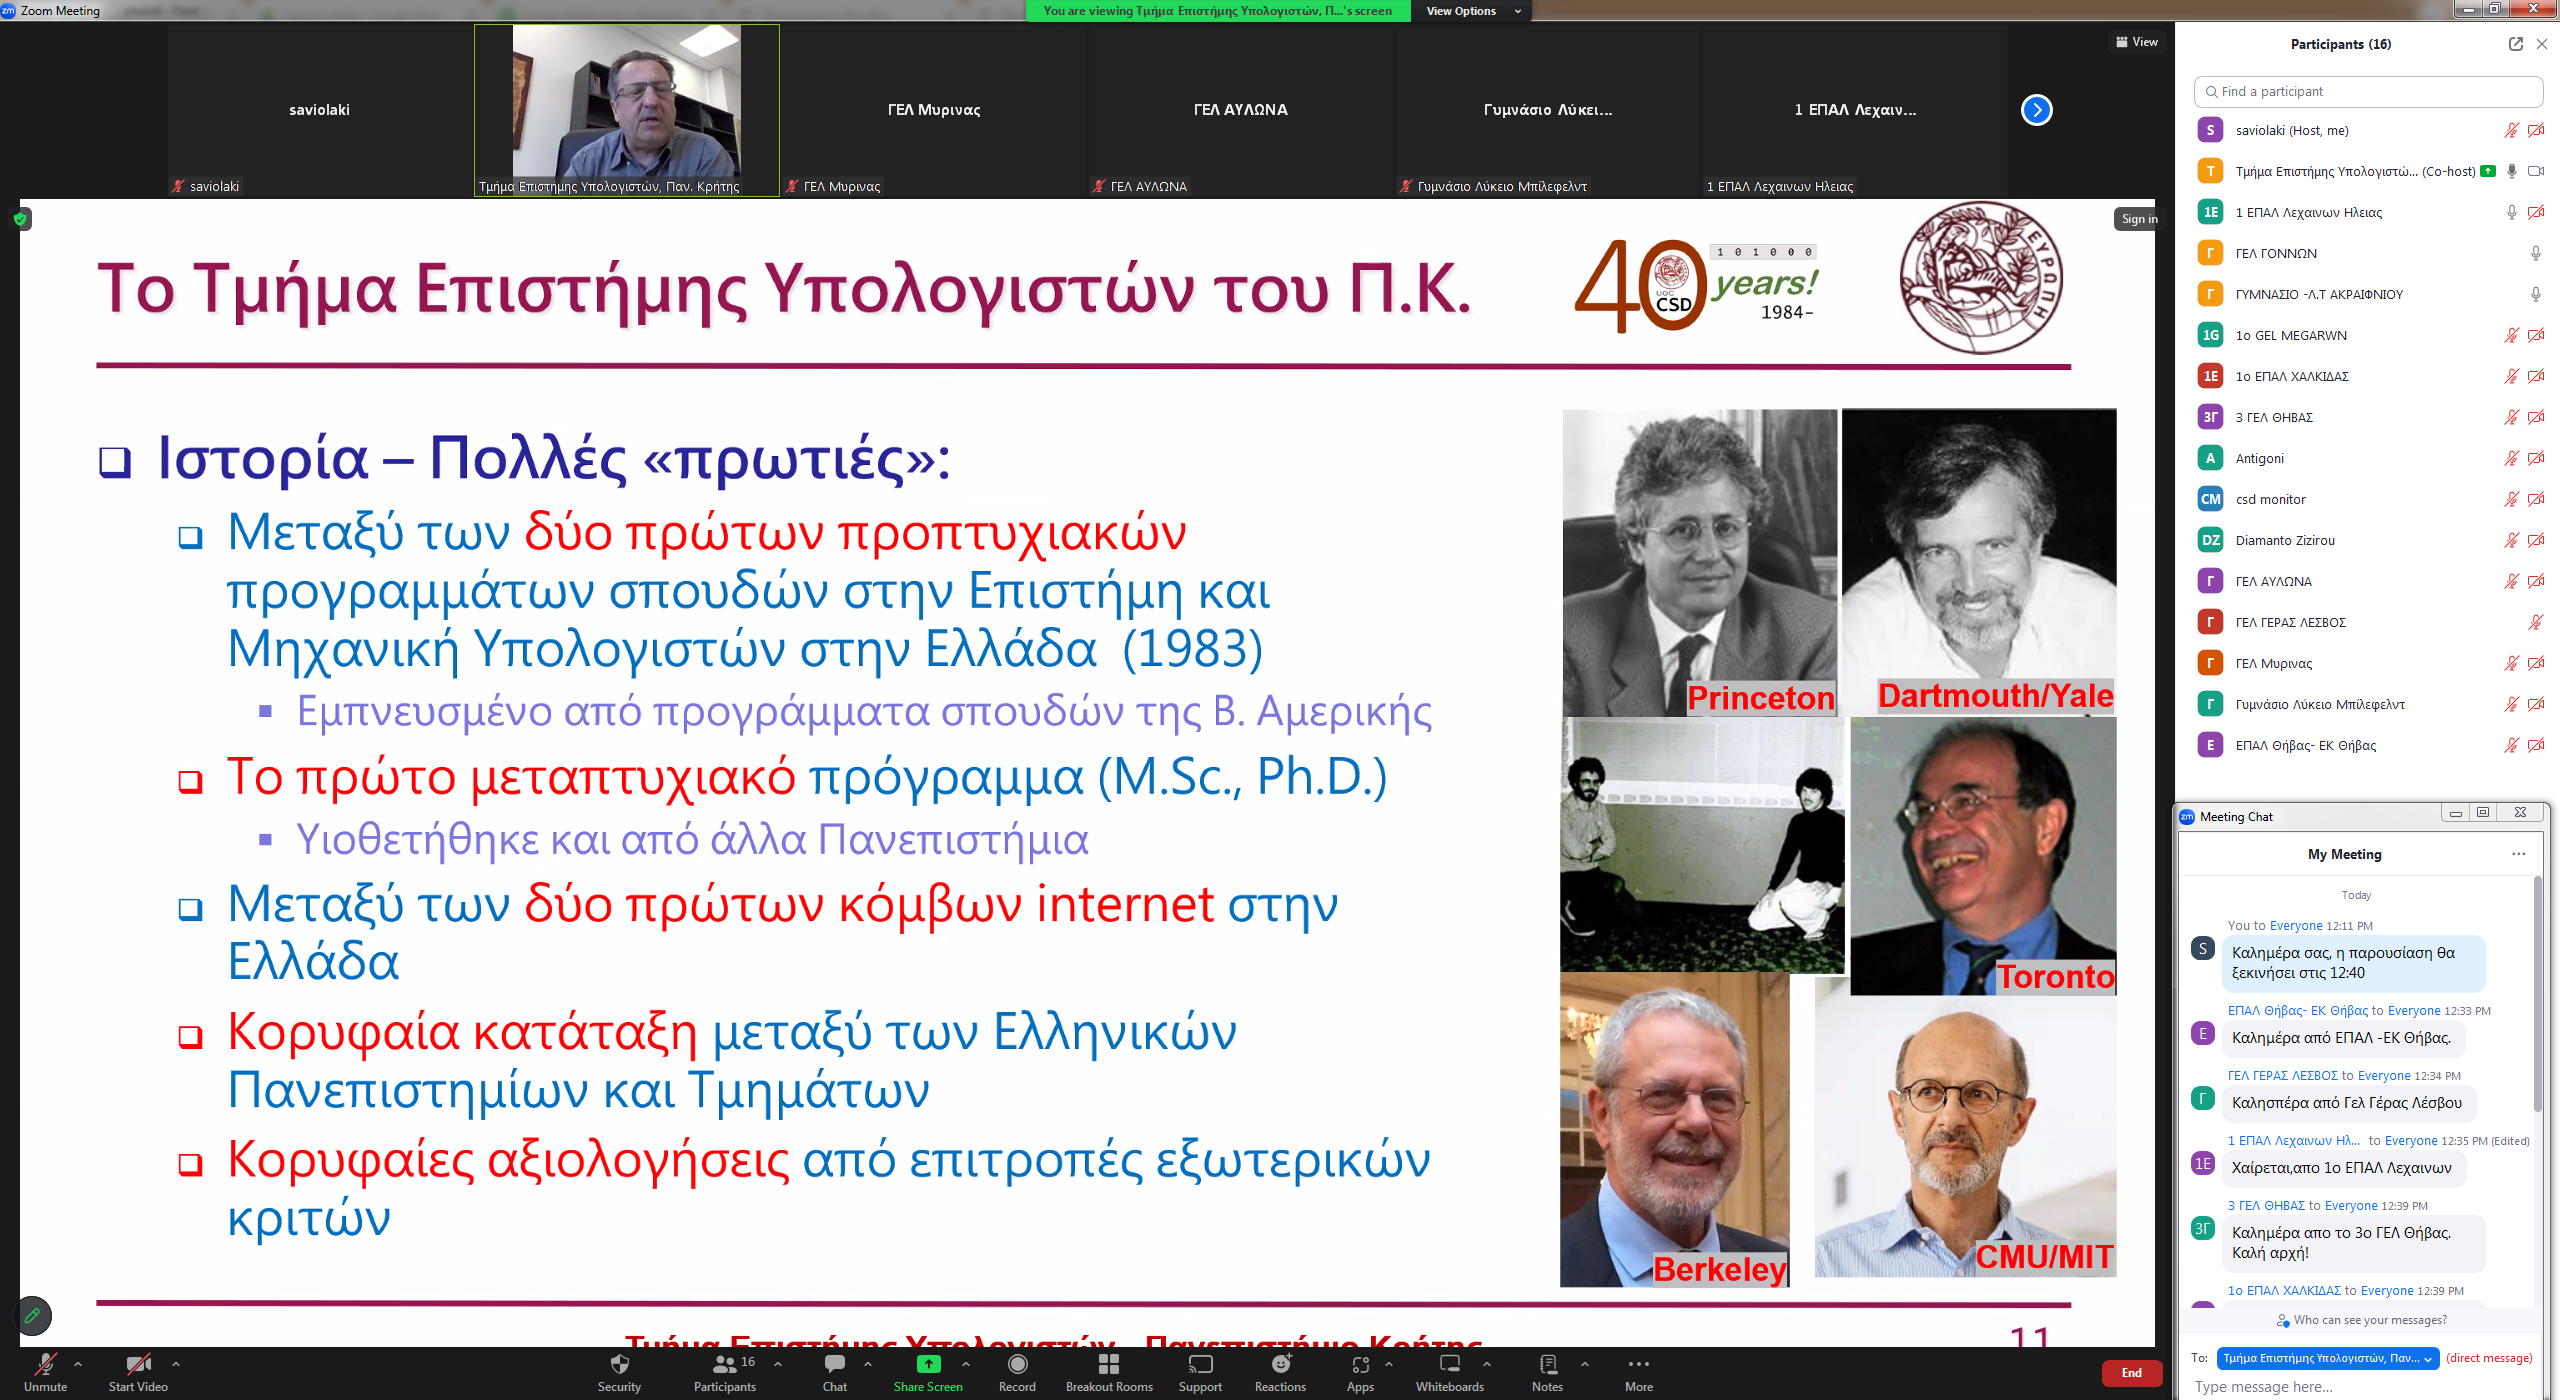The width and height of the screenshot is (2560, 1400).
Task: Open the View layout menu
Action: tap(2136, 42)
